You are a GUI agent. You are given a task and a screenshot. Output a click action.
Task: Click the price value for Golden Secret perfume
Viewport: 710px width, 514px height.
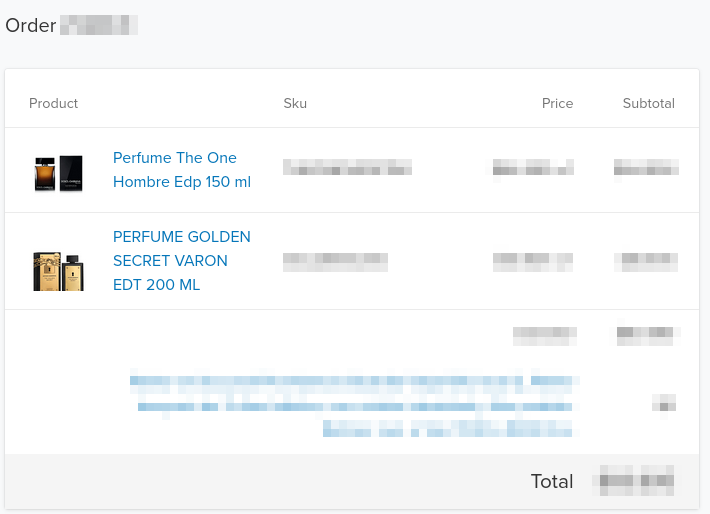pos(533,262)
